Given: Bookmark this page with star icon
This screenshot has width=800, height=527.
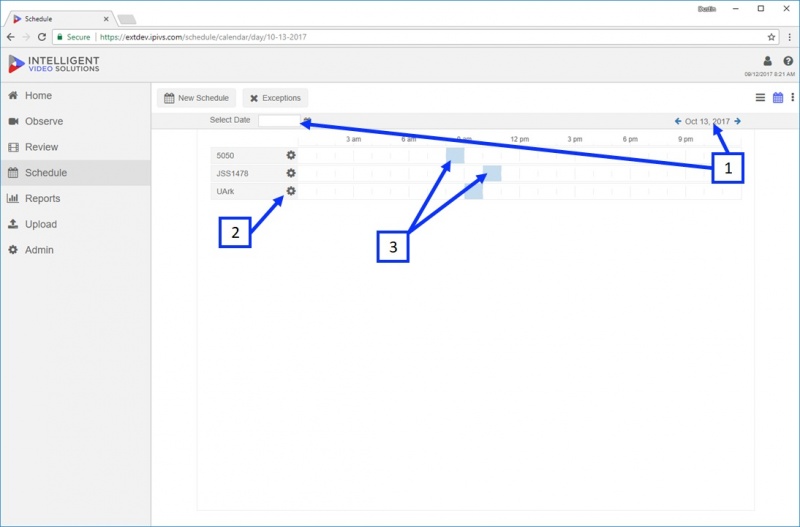Looking at the screenshot, I should coord(771,37).
